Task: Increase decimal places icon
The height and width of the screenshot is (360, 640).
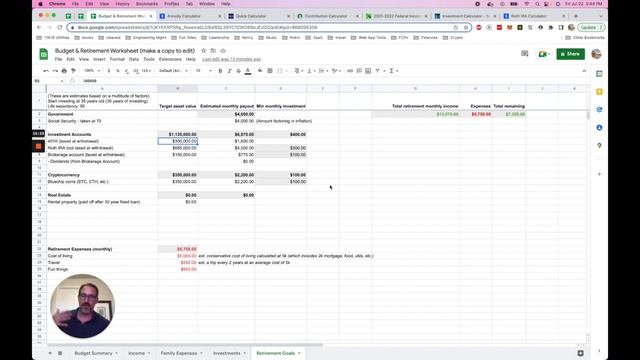Action: [136, 71]
